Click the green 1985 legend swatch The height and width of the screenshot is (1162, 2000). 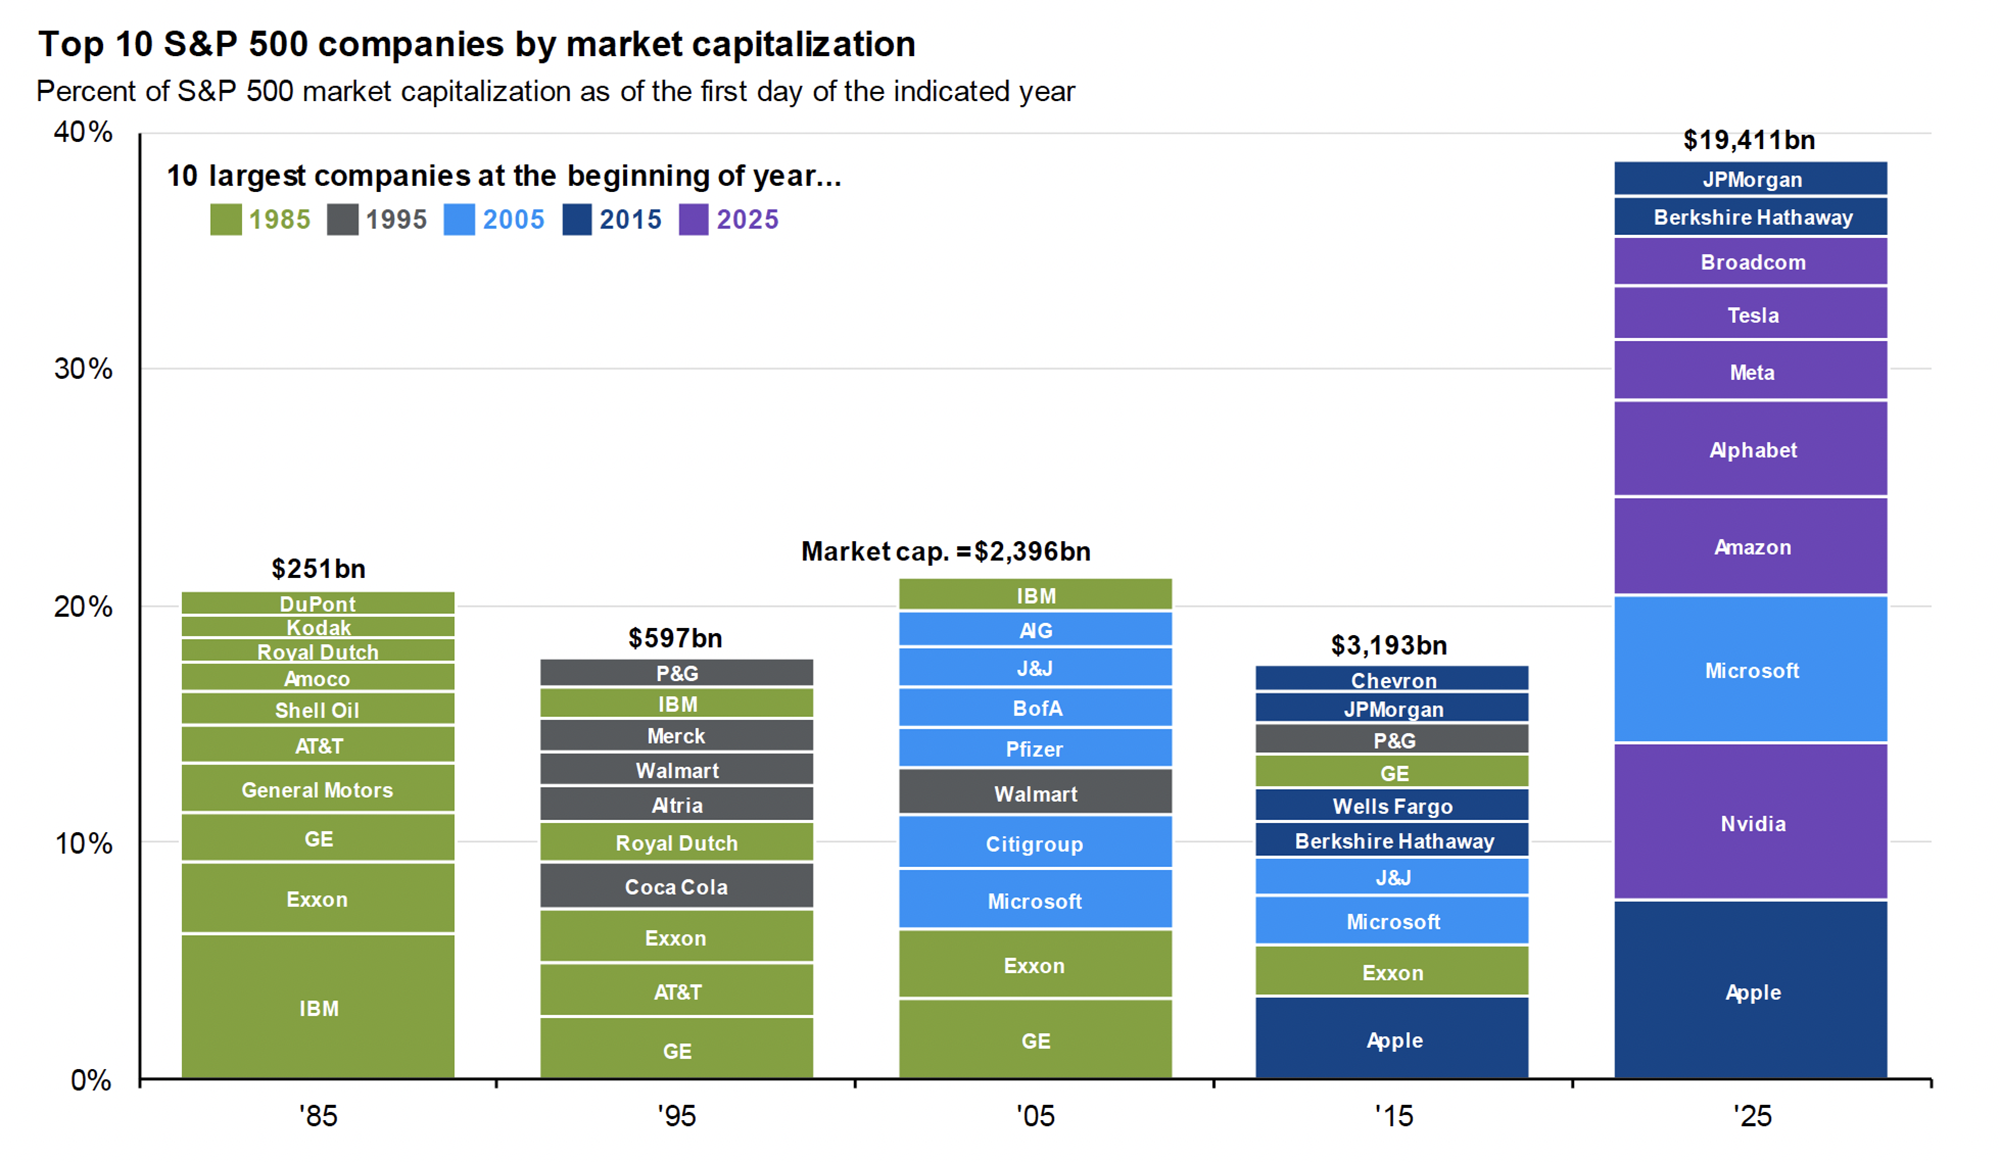[226, 220]
